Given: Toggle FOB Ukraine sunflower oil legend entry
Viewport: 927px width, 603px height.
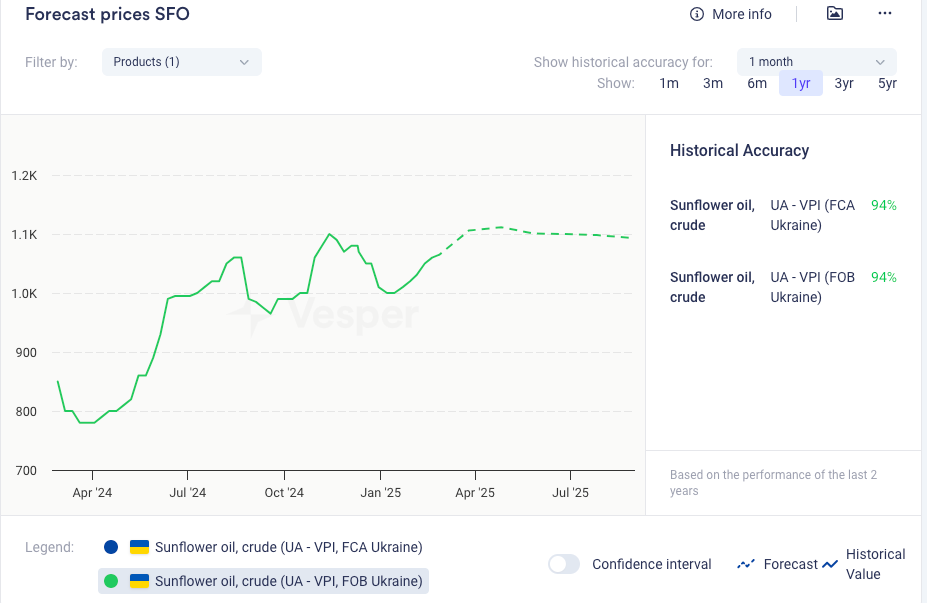Looking at the screenshot, I should click(x=288, y=581).
